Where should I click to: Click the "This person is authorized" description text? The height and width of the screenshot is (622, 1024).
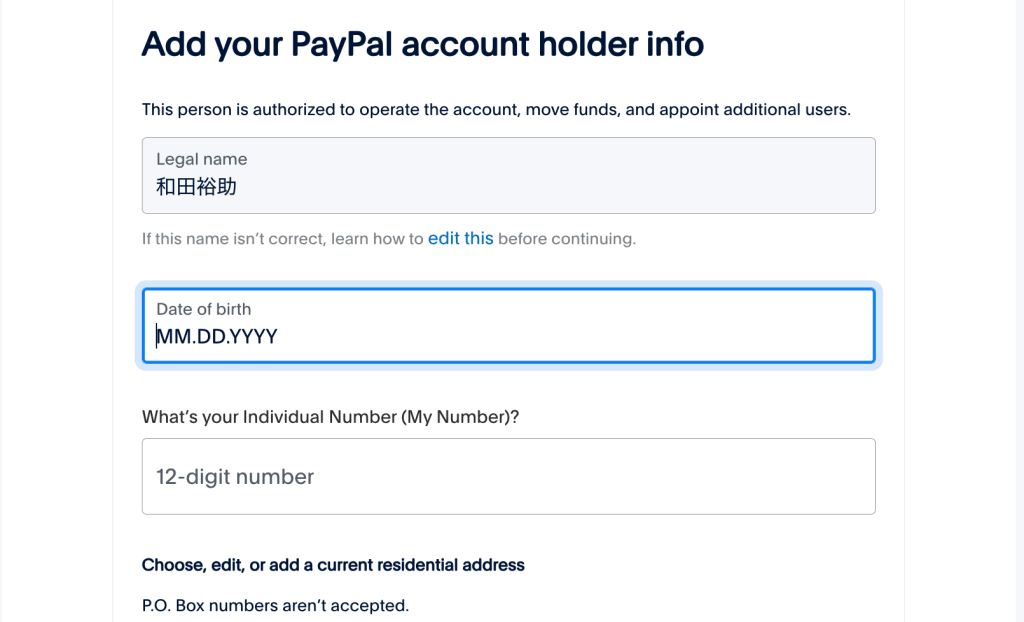click(496, 110)
